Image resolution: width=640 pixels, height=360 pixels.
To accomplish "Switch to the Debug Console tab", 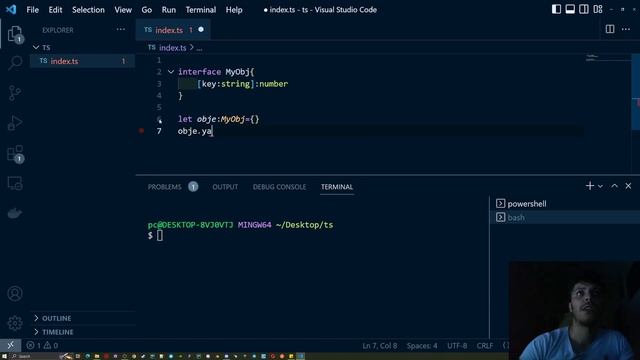I will click(279, 187).
